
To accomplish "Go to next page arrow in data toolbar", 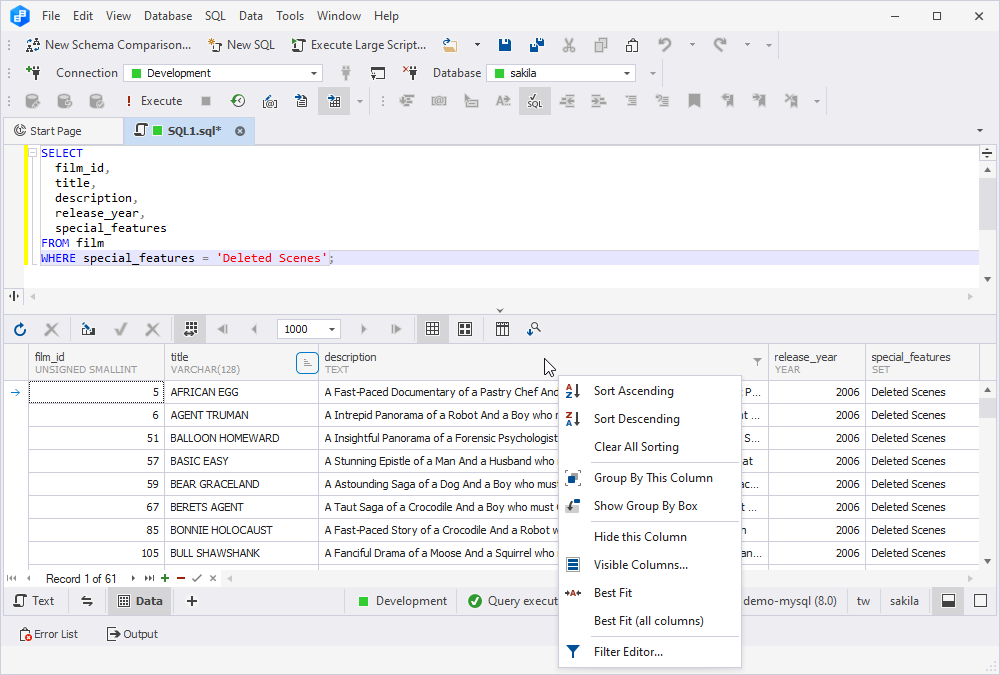I will [x=364, y=329].
